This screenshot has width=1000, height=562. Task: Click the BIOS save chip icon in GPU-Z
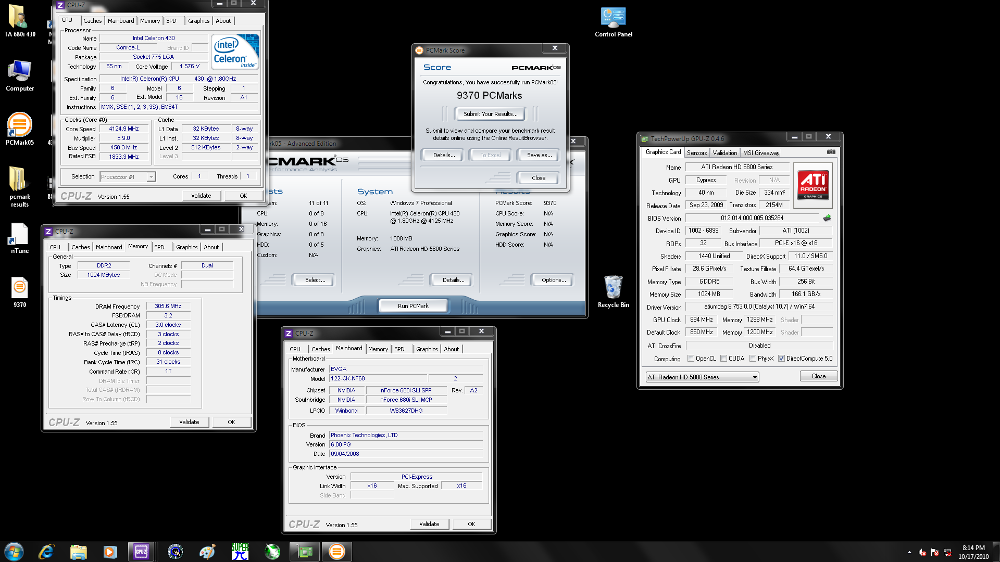coord(827,218)
